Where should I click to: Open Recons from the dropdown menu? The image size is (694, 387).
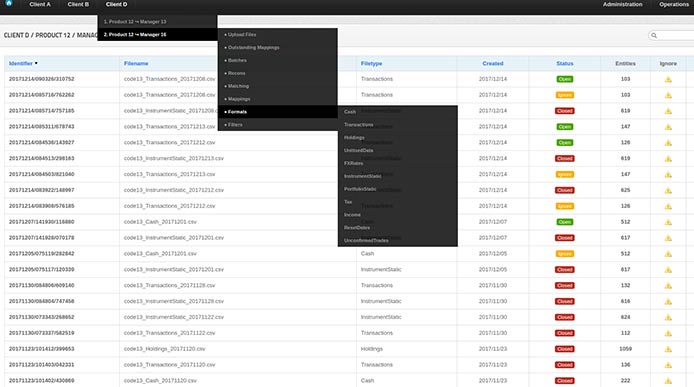click(x=278, y=73)
